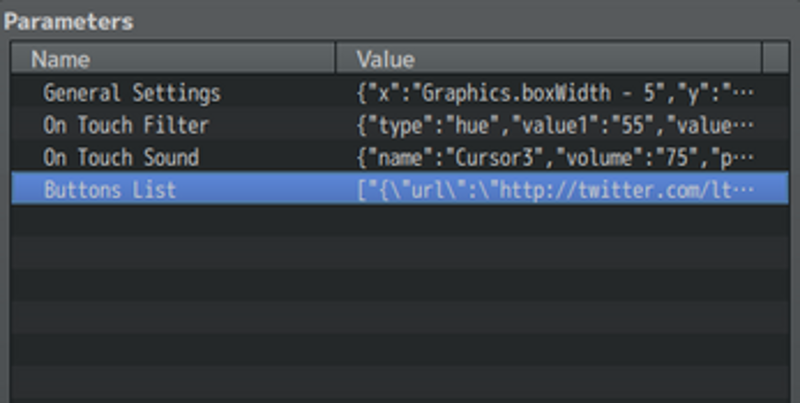Click the Name column header
Image resolution: width=800 pixels, height=403 pixels.
173,59
